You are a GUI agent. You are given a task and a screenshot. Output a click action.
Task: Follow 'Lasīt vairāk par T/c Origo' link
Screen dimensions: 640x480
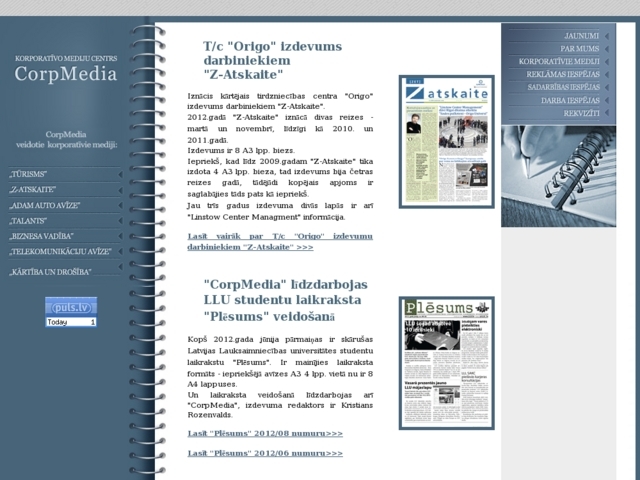tap(280, 242)
